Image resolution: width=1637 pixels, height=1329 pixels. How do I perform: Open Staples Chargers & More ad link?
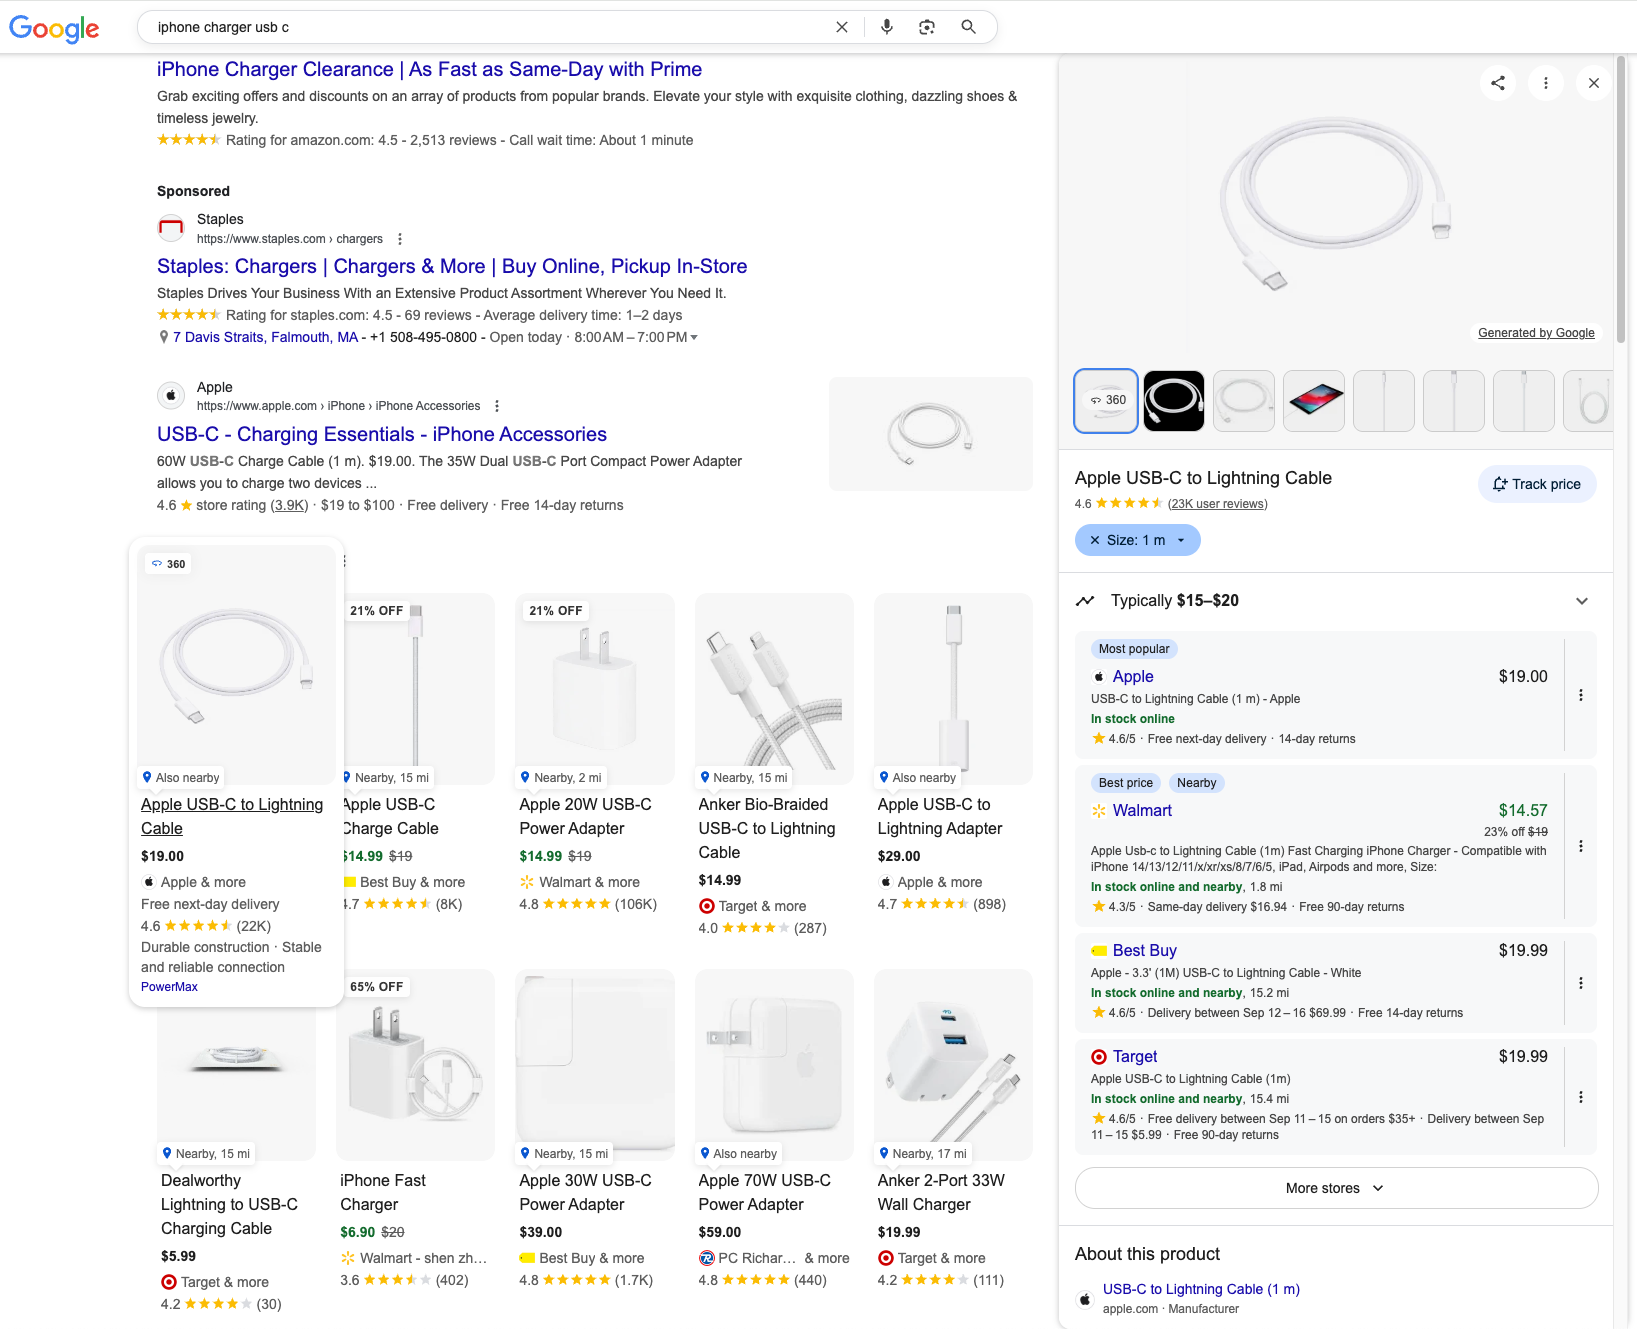point(452,266)
